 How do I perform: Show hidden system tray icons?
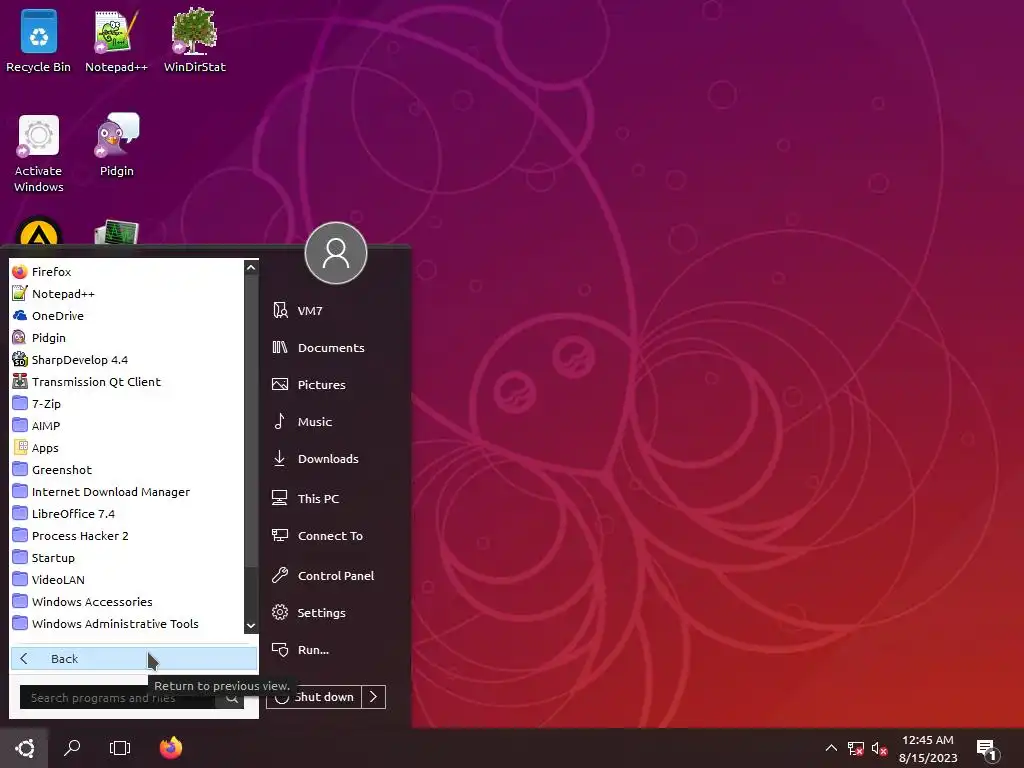click(831, 748)
